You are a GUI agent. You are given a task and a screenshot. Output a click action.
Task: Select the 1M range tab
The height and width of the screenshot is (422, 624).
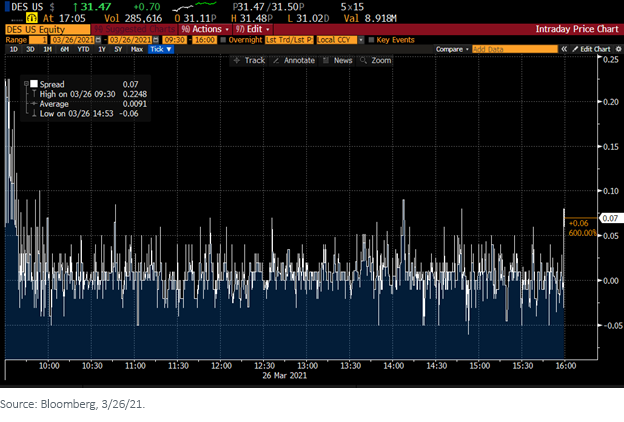coord(47,49)
